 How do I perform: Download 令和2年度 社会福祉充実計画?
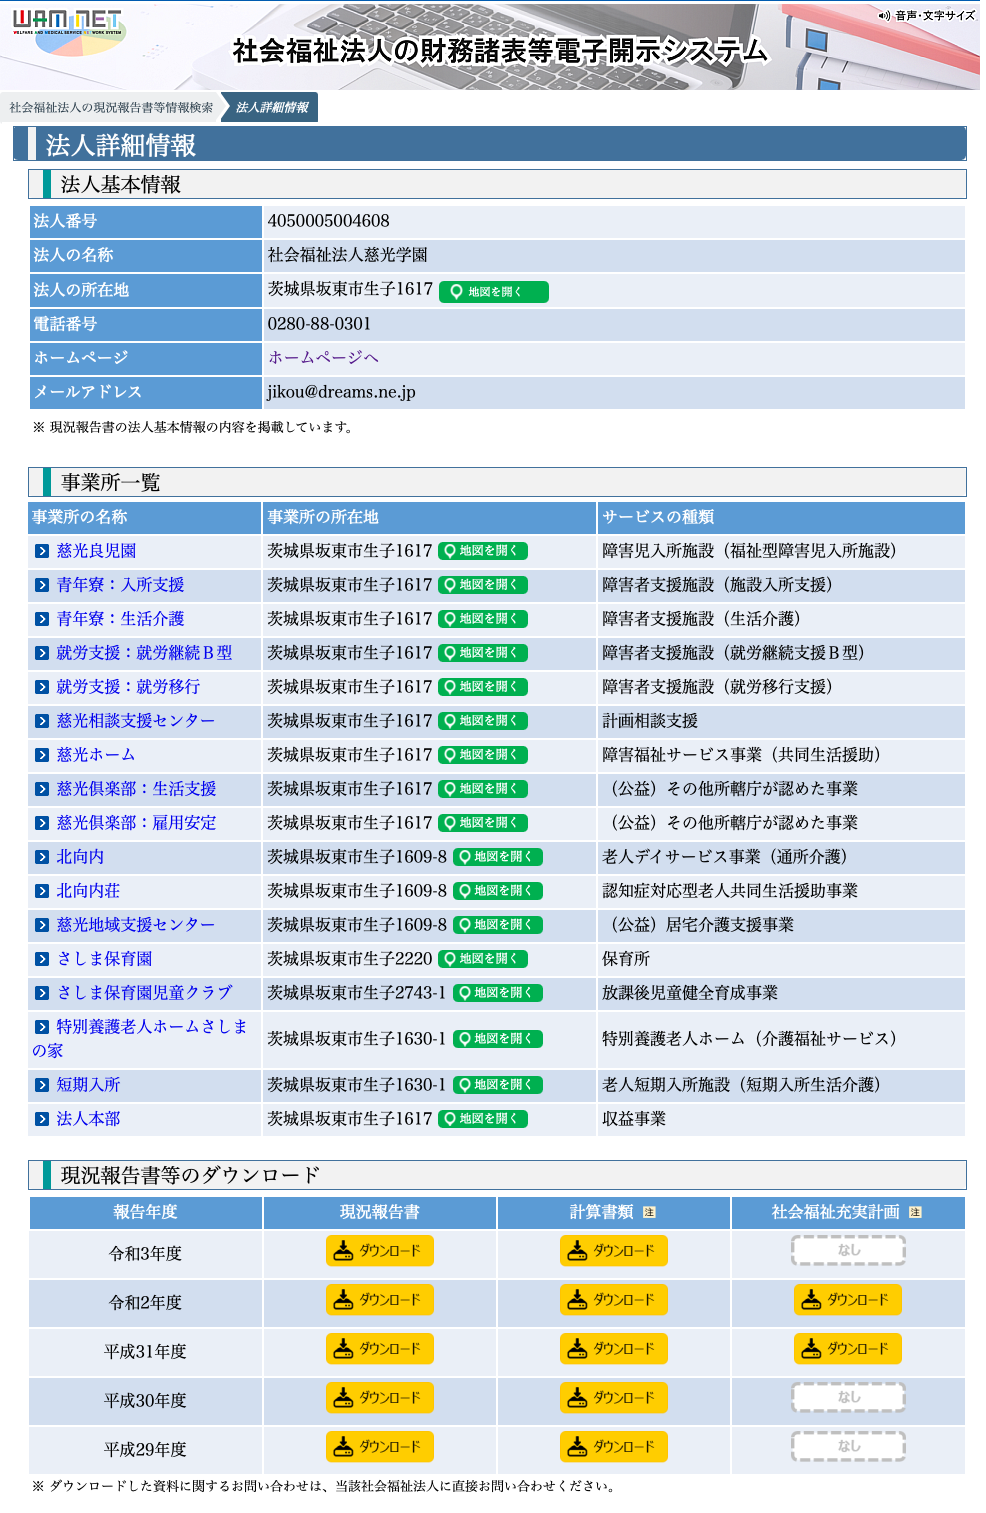(x=848, y=1300)
